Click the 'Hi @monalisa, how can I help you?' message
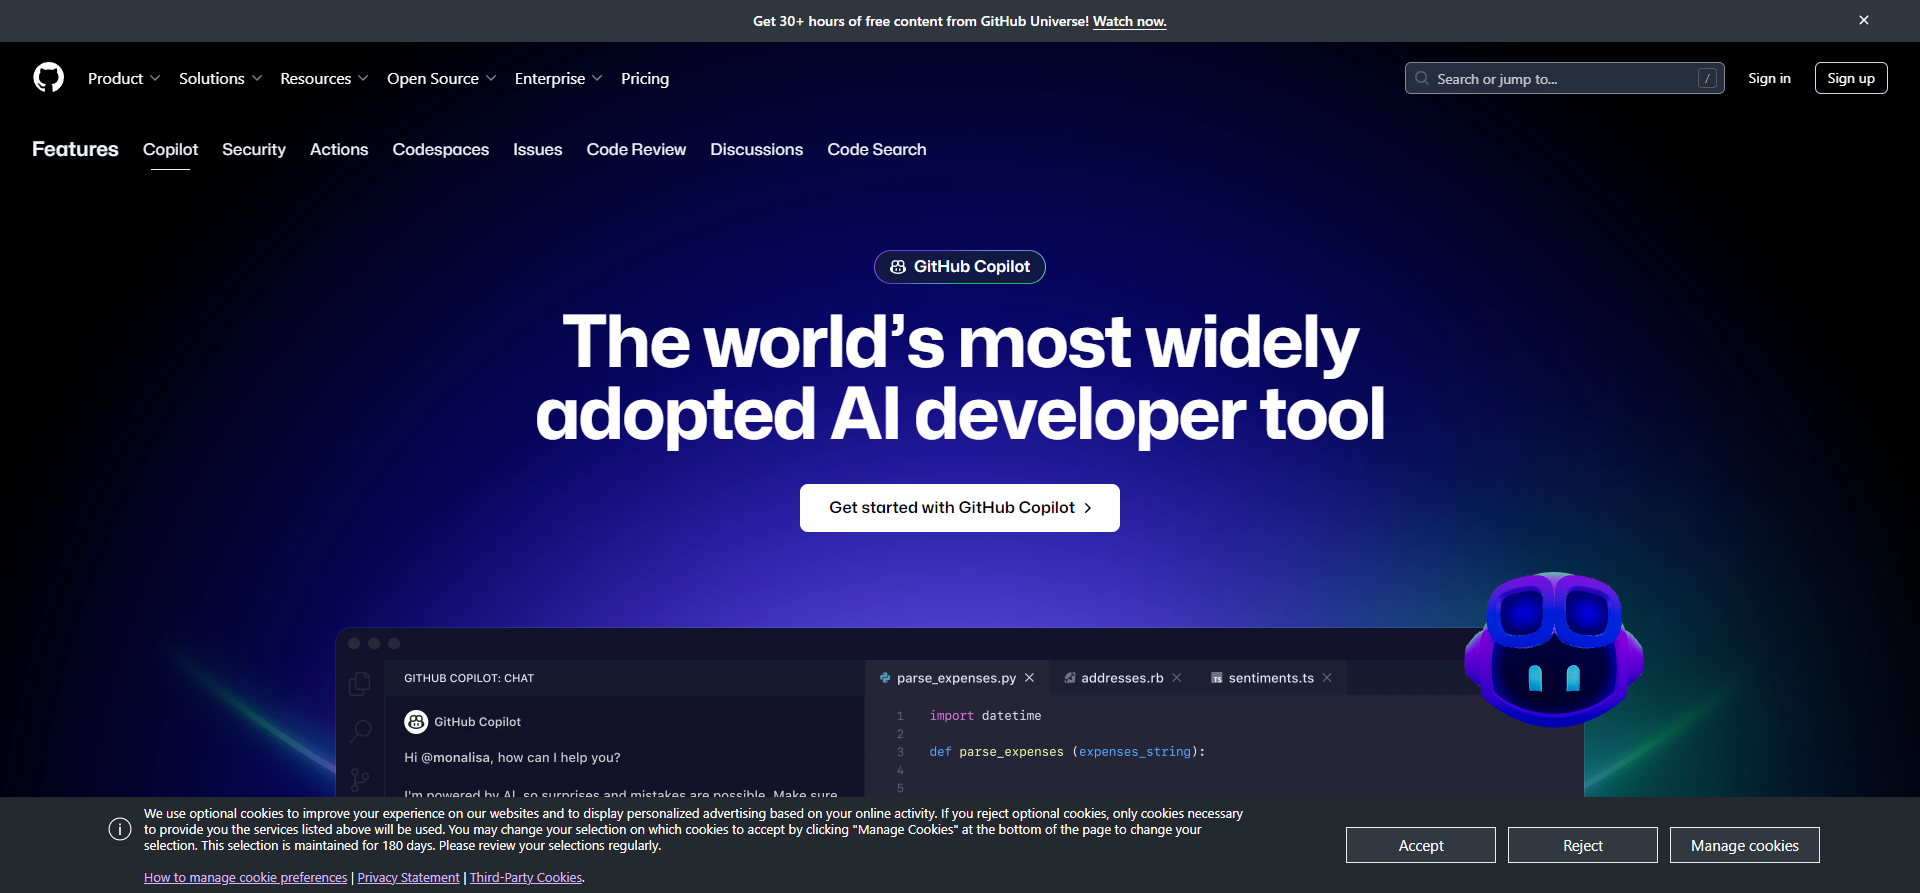Screen dimensions: 1920x893 (512, 757)
